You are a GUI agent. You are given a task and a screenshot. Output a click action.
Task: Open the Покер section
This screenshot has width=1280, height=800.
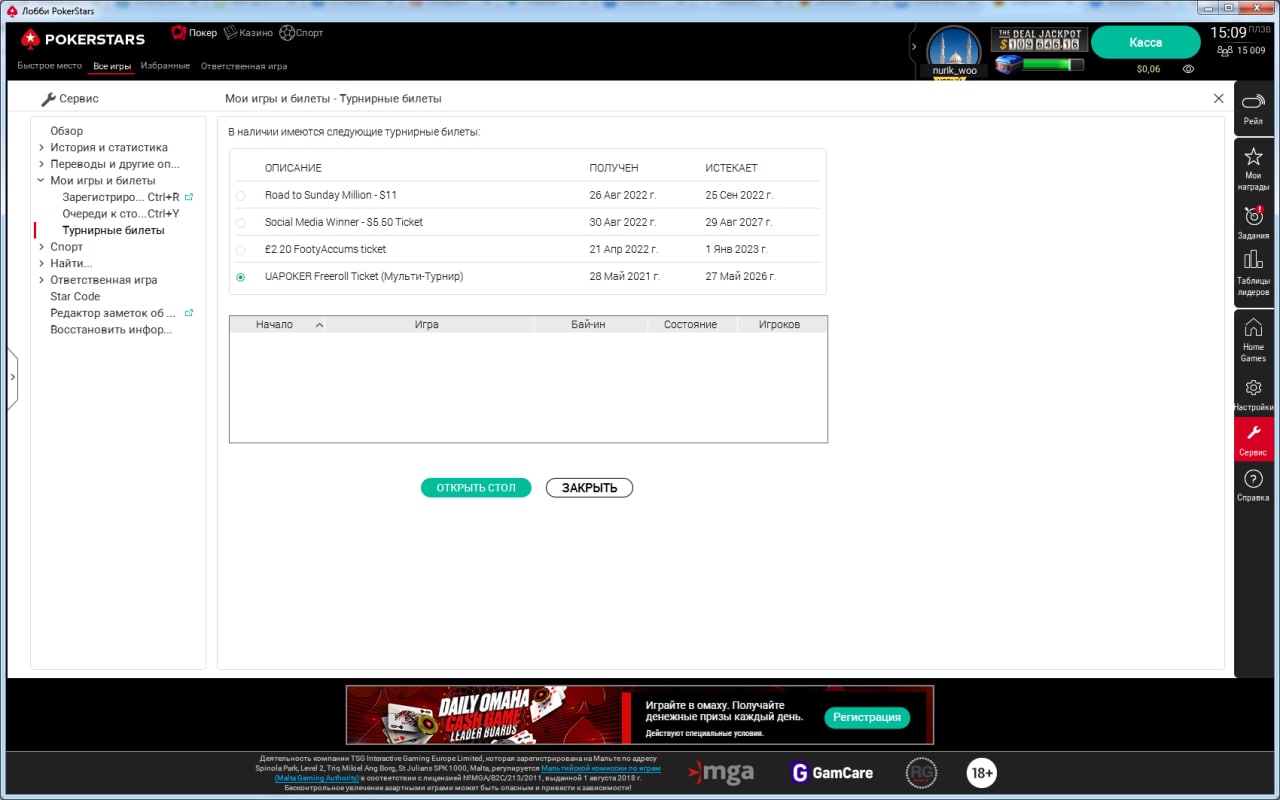[x=194, y=32]
